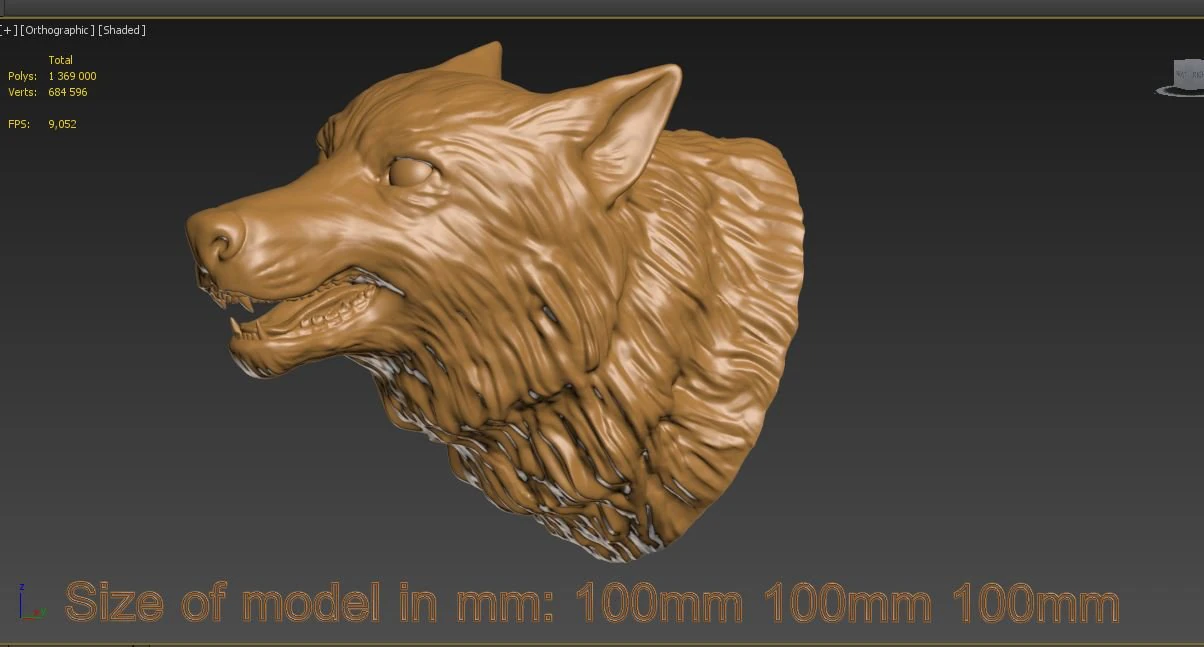The image size is (1204, 647).
Task: Click the FPS value 9,052
Action: [62, 124]
